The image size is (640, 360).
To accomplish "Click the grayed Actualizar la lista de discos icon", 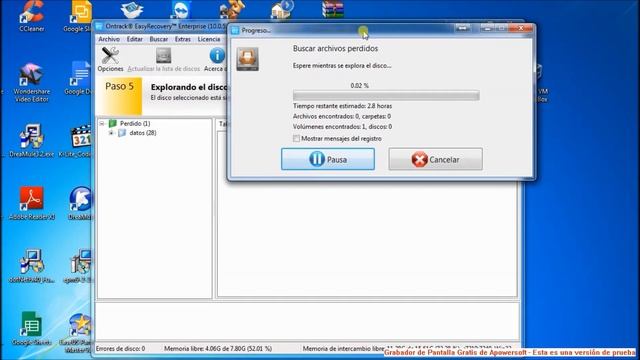I will point(163,56).
